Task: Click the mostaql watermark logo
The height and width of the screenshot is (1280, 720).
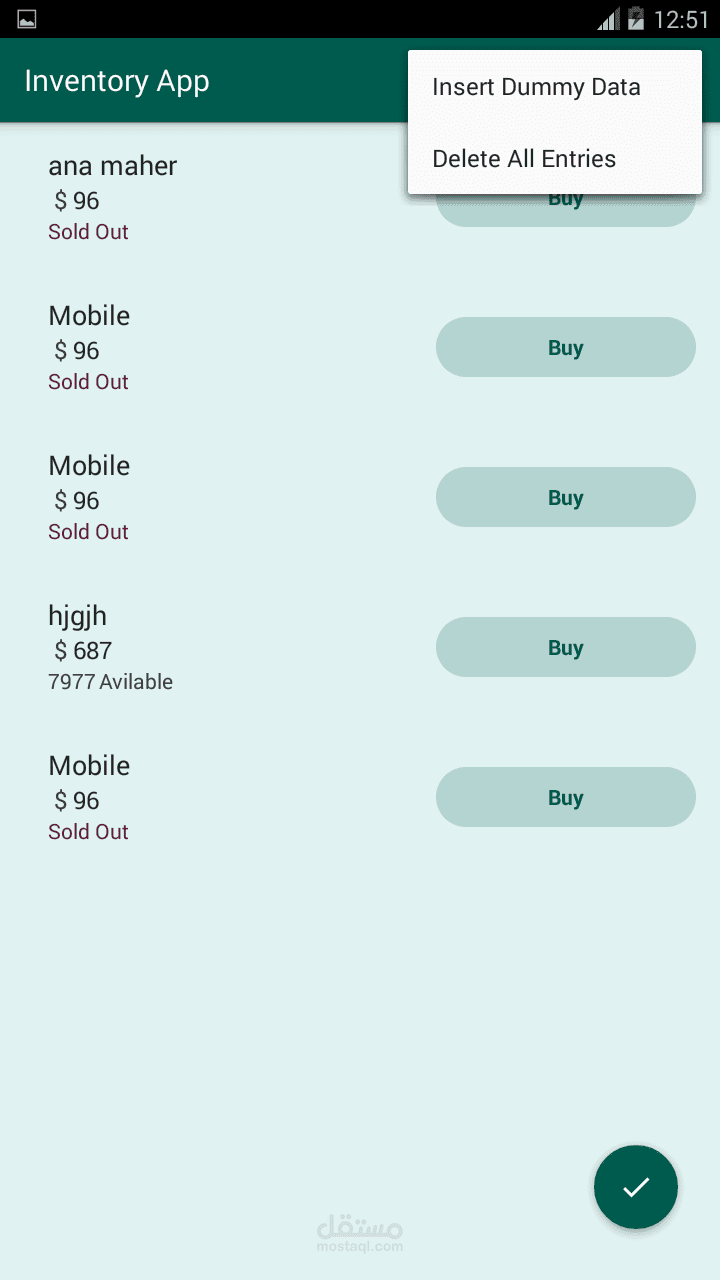Action: [360, 1234]
